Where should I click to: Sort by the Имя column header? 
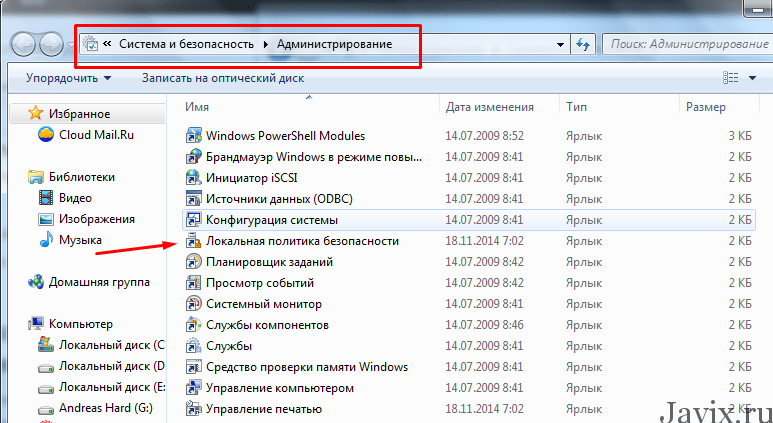coord(197,107)
